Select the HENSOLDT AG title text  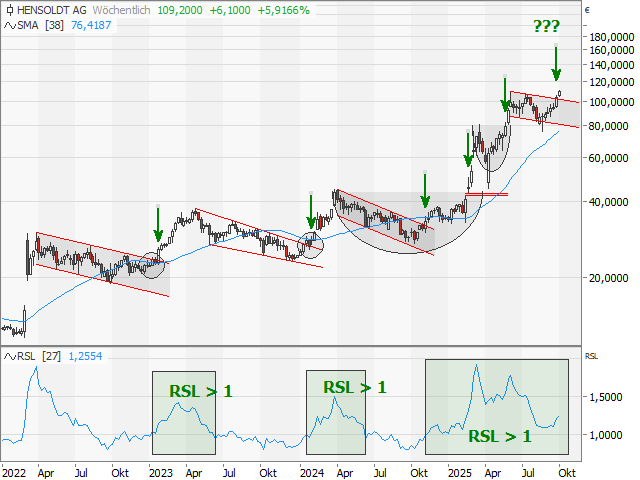point(52,10)
